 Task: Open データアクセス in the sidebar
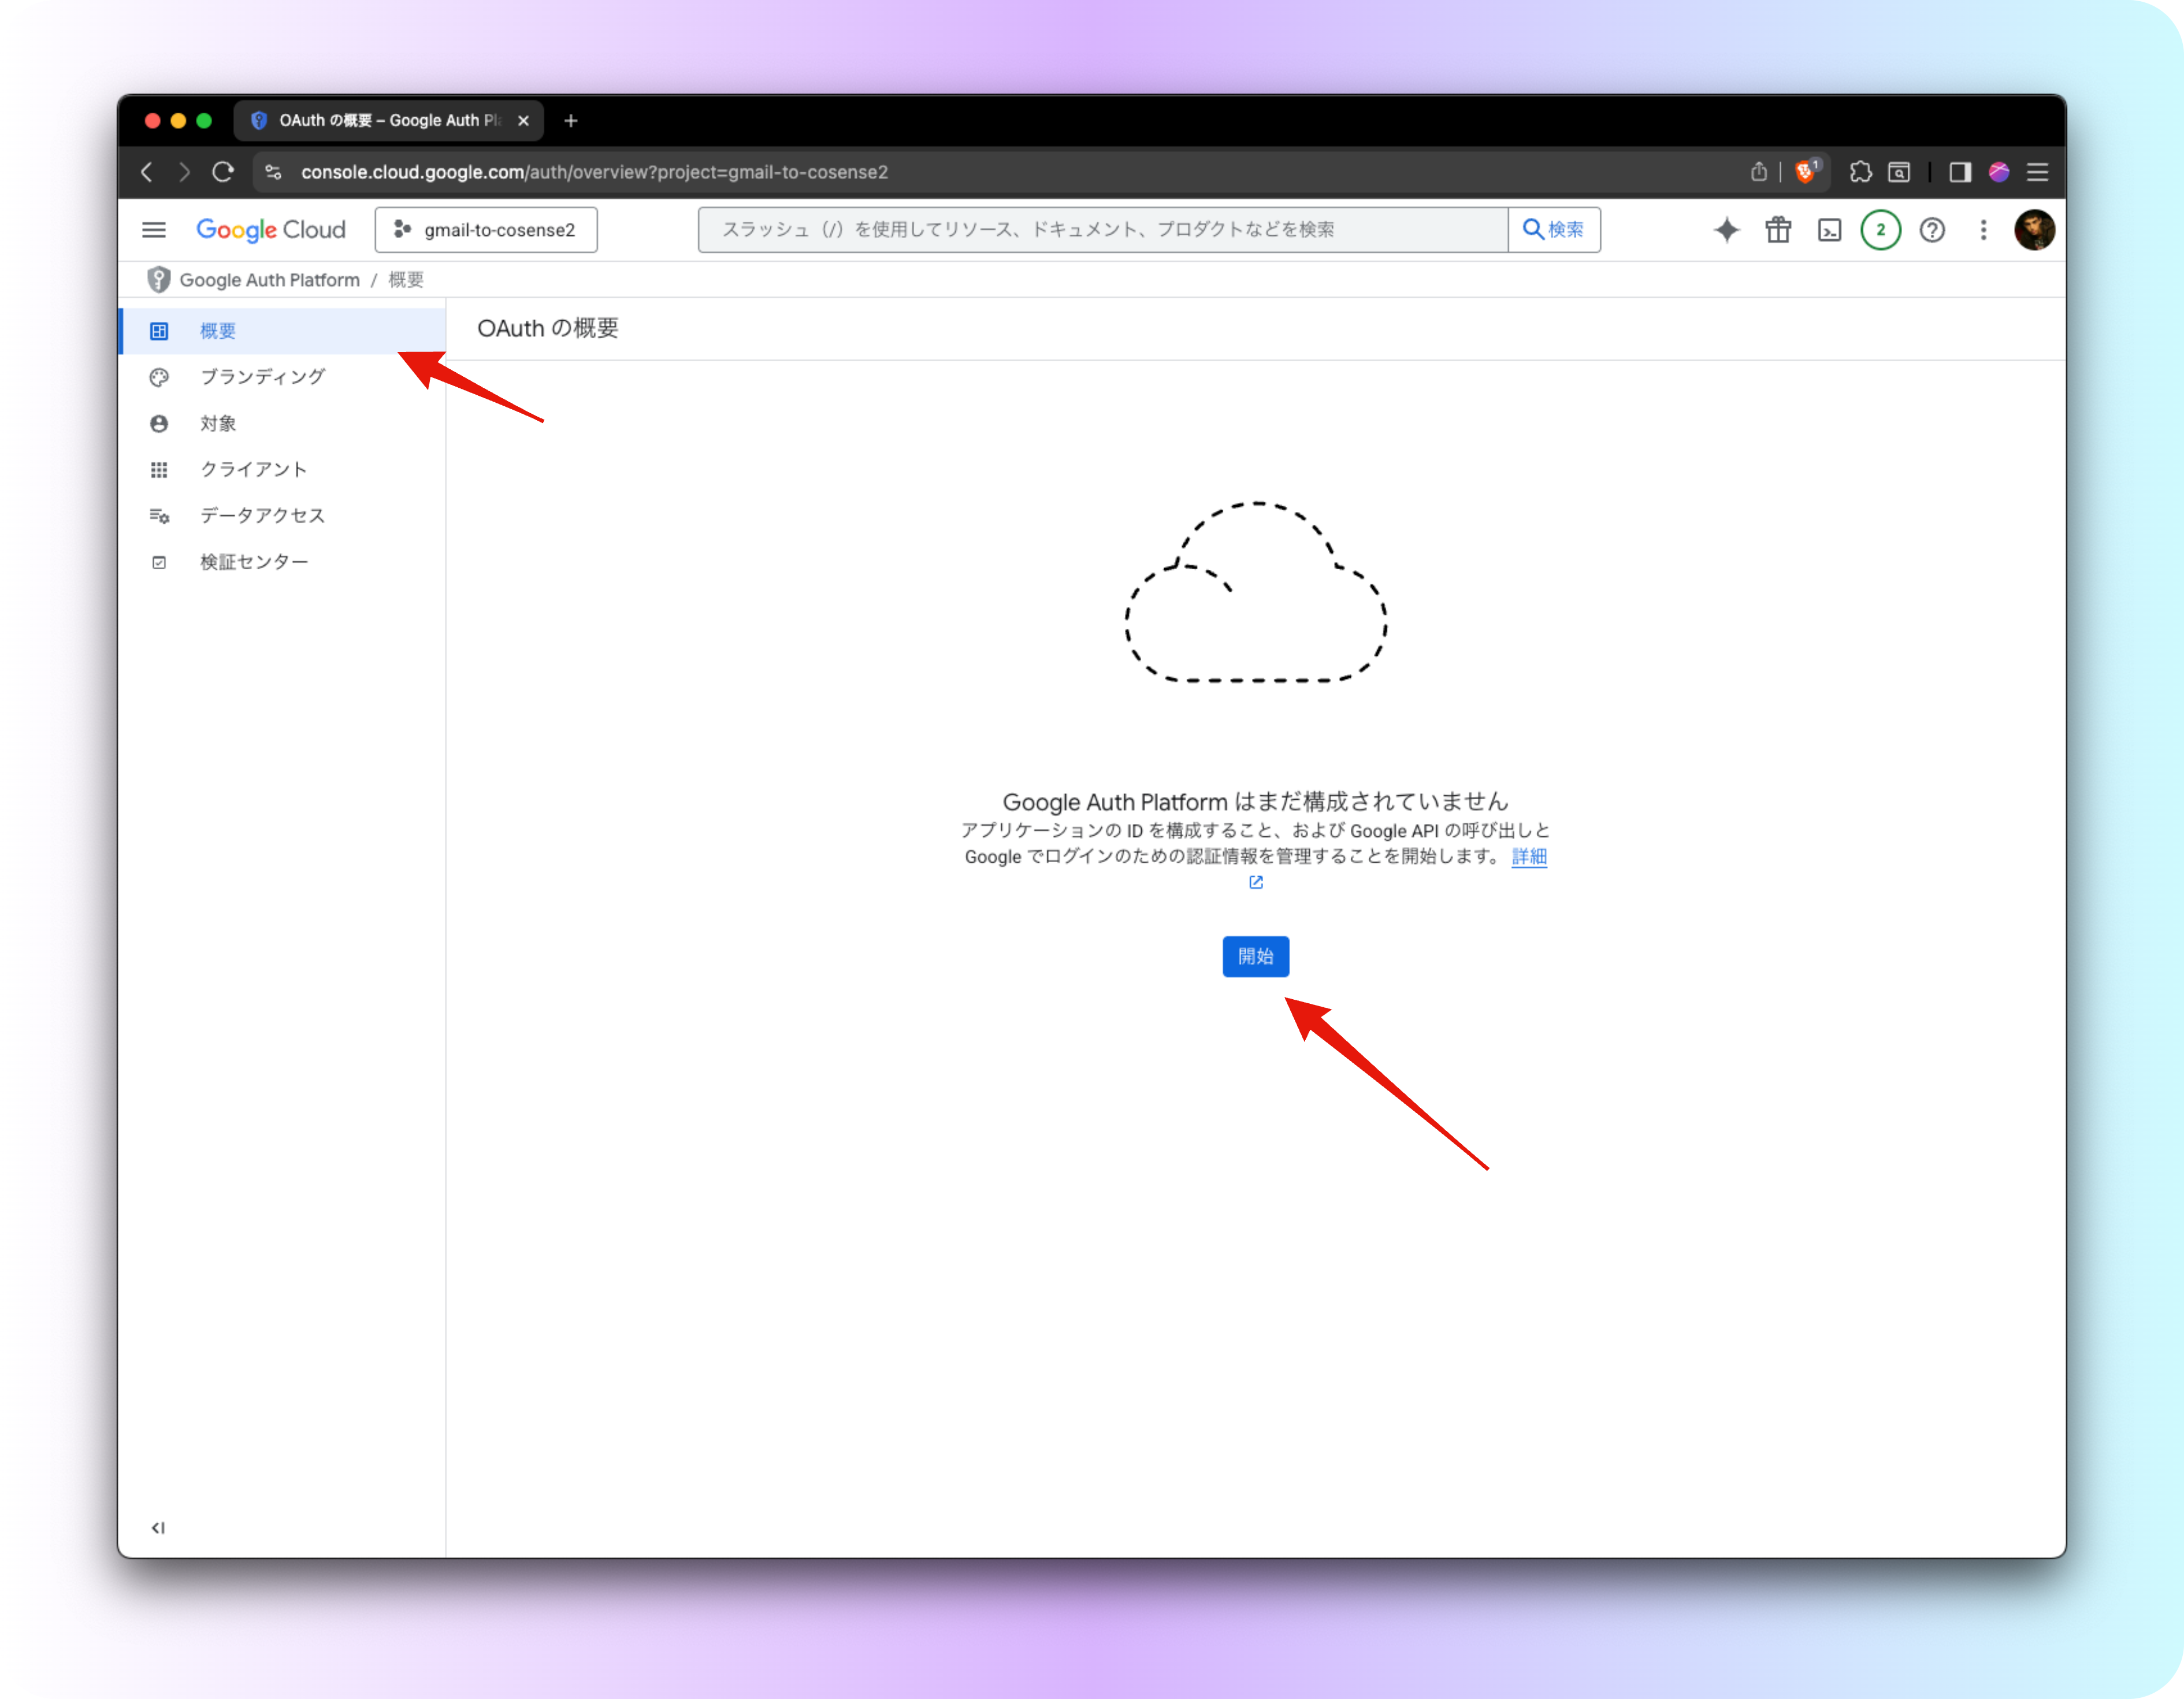(283, 516)
